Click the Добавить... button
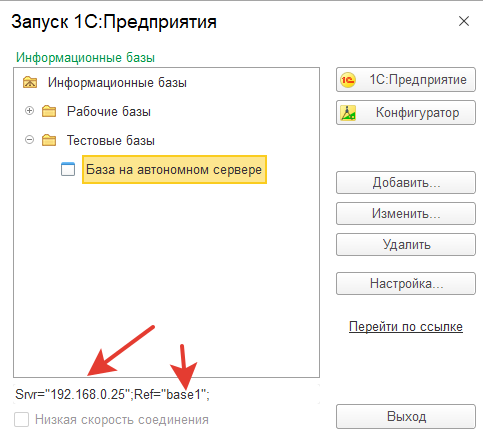 (406, 183)
